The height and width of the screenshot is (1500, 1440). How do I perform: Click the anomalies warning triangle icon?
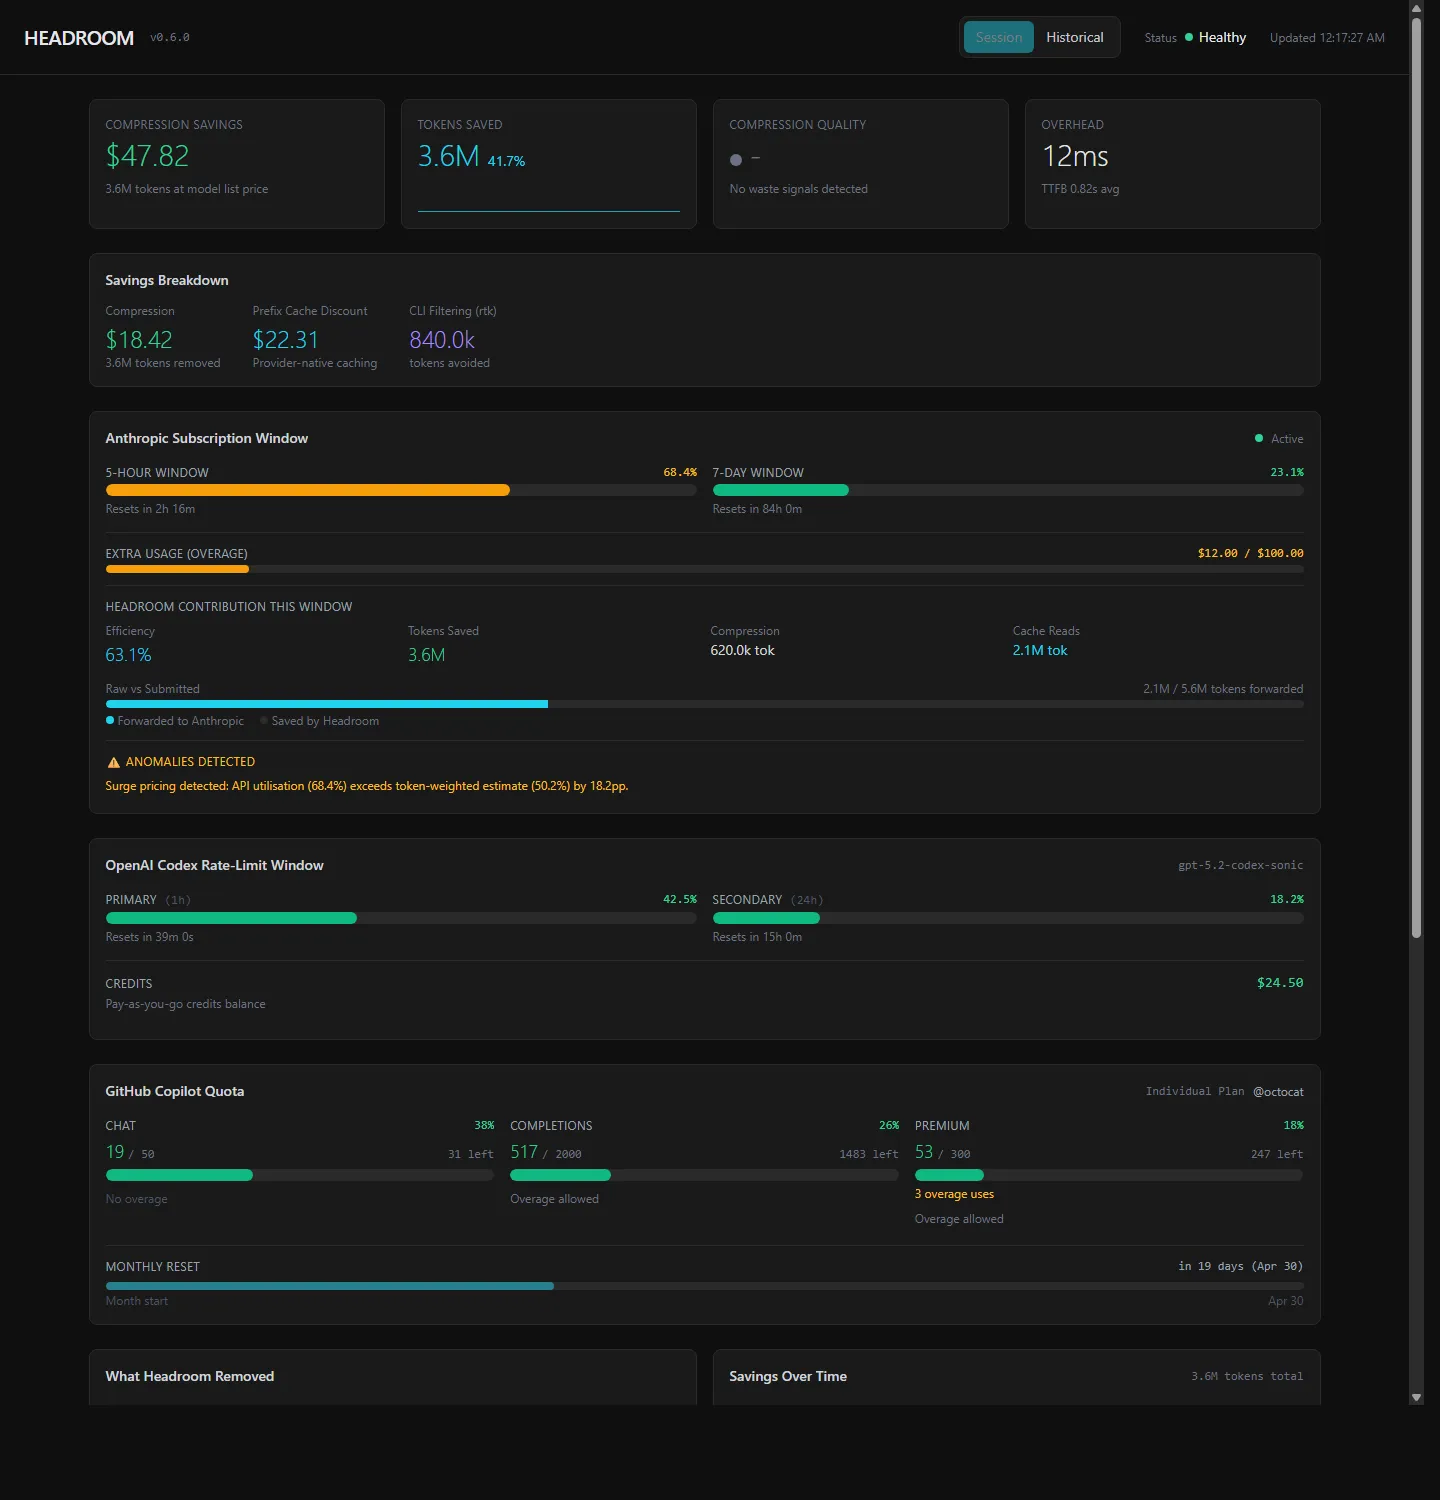click(x=113, y=762)
